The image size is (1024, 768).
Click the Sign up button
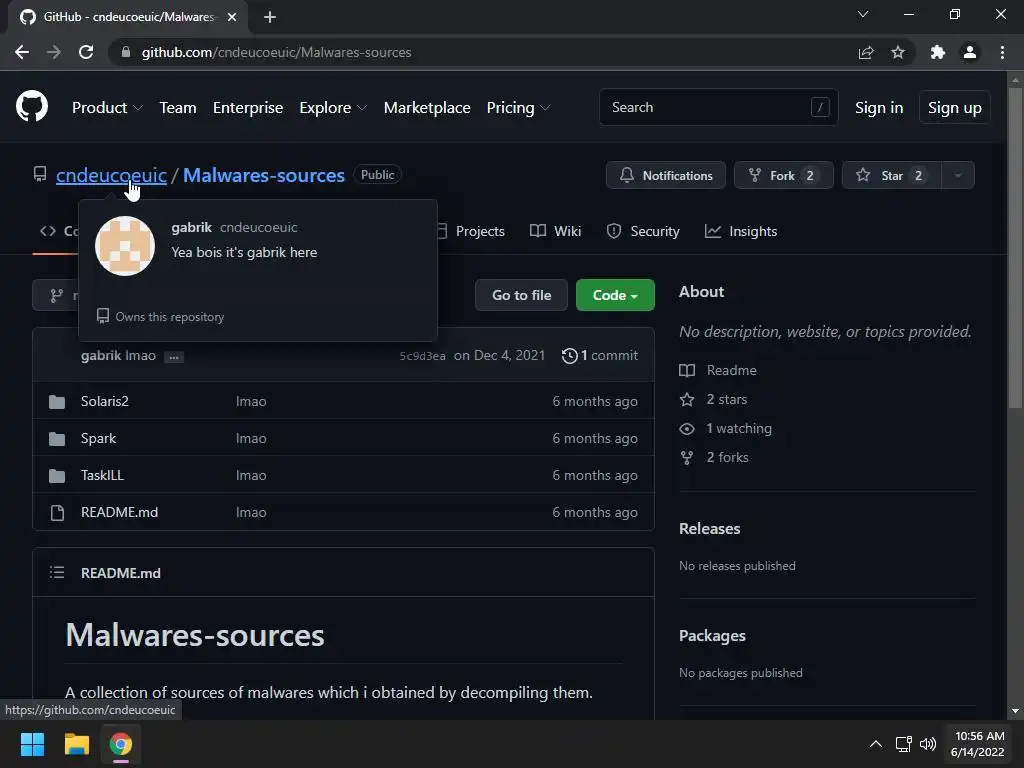955,108
